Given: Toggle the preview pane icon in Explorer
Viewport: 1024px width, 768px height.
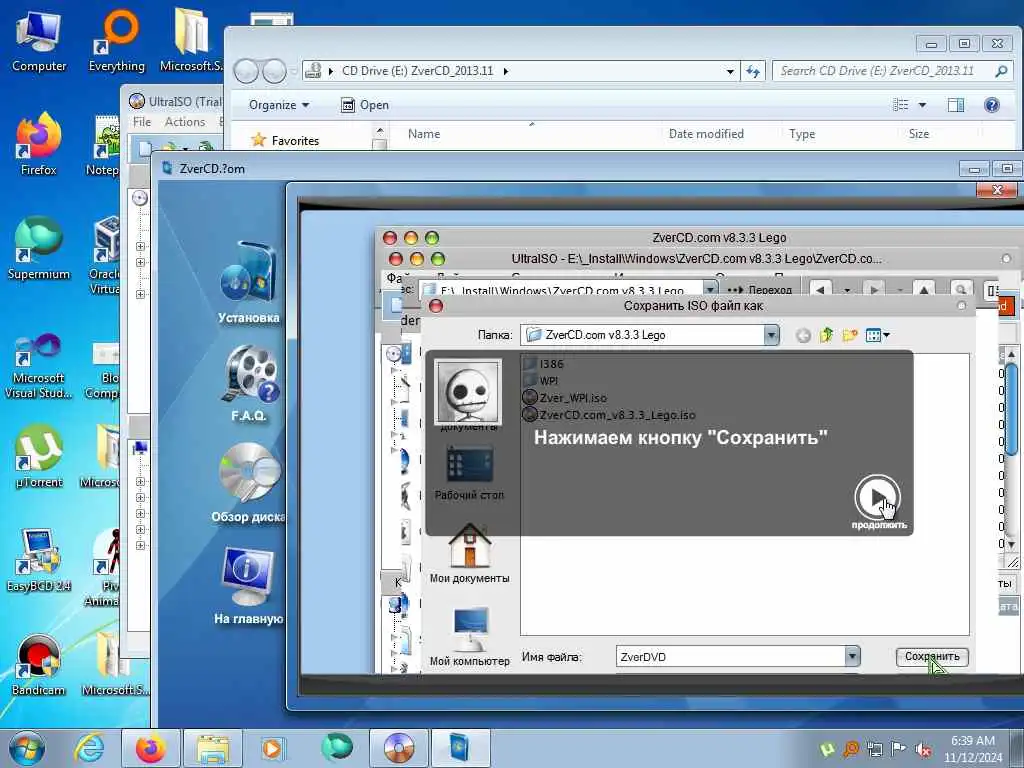Looking at the screenshot, I should coord(956,104).
